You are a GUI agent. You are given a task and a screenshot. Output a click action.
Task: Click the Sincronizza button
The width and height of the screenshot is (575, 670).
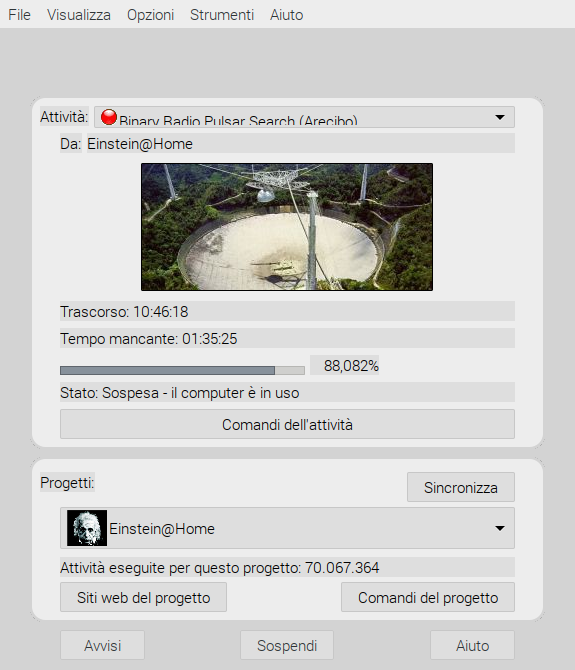tap(461, 487)
